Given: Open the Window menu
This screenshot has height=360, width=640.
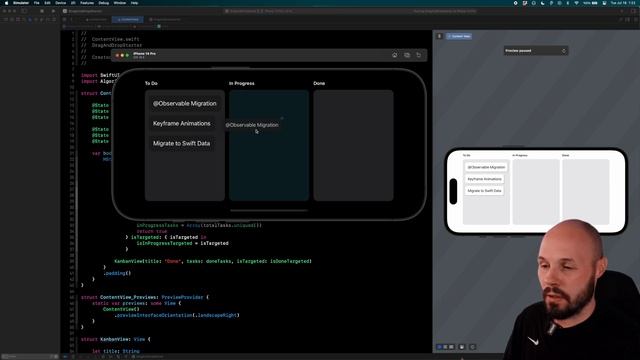Looking at the screenshot, I should tap(120, 3).
